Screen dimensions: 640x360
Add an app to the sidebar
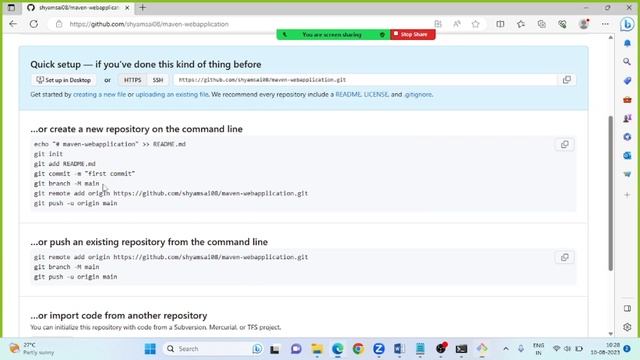[x=627, y=195]
